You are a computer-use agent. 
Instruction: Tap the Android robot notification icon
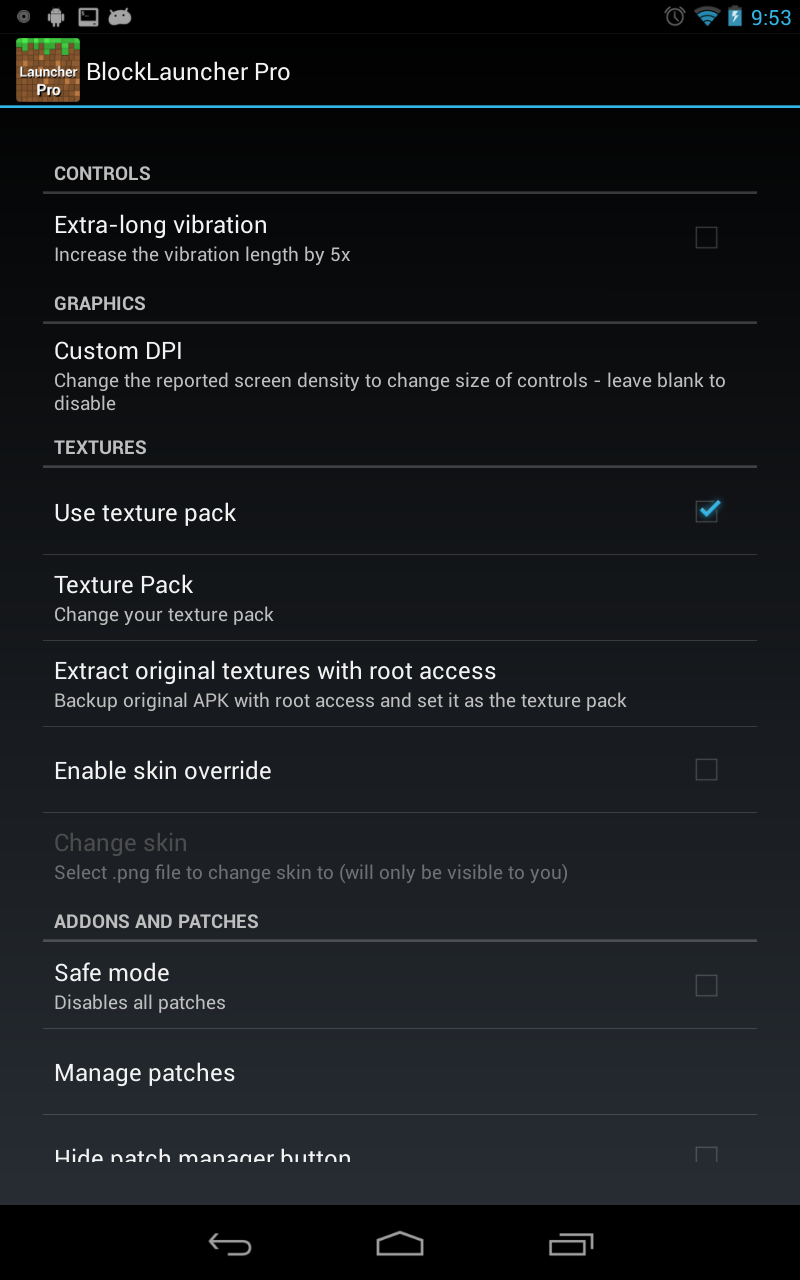56,16
